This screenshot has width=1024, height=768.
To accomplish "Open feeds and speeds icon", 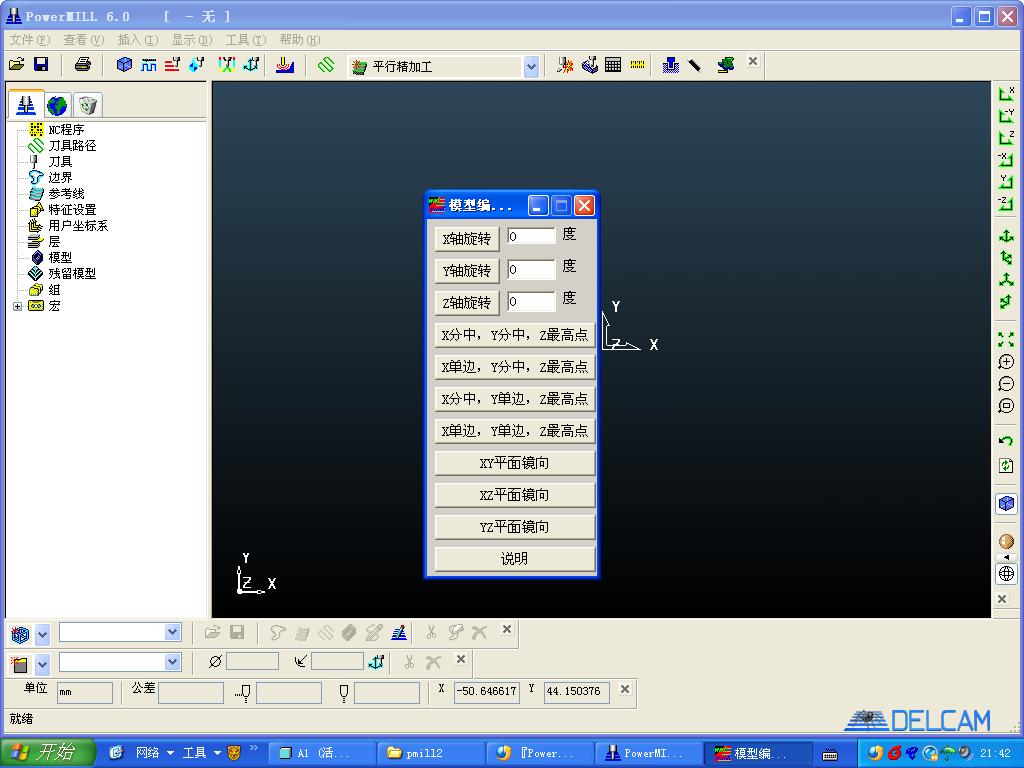I will coord(148,64).
